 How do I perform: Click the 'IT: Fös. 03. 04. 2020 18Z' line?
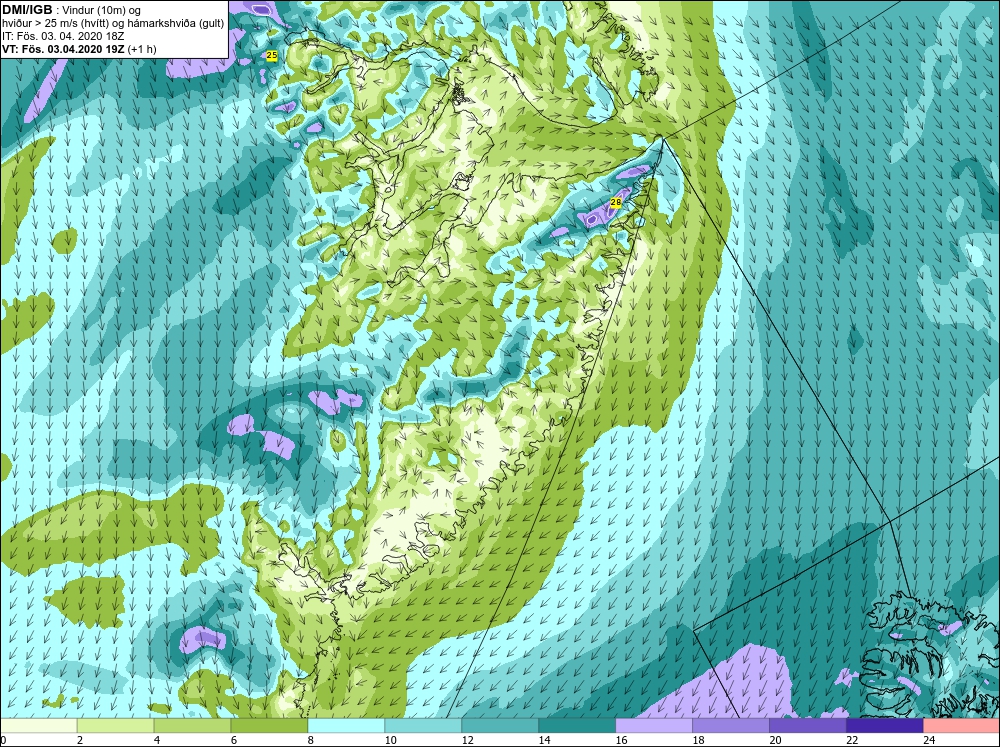(63, 36)
